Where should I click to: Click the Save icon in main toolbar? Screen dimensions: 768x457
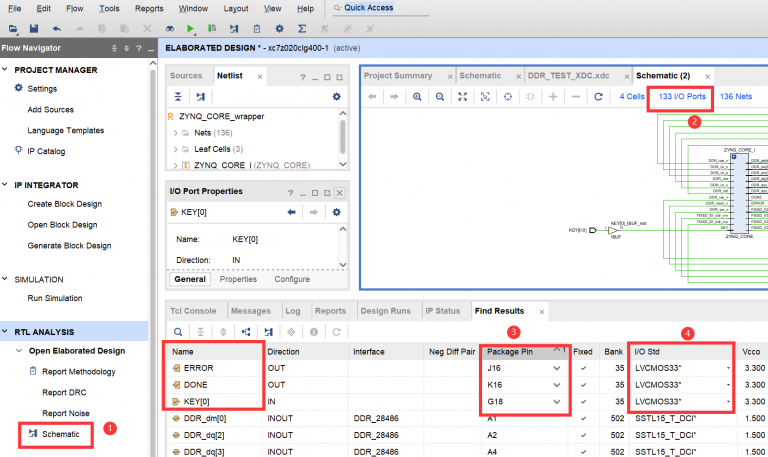[x=34, y=29]
